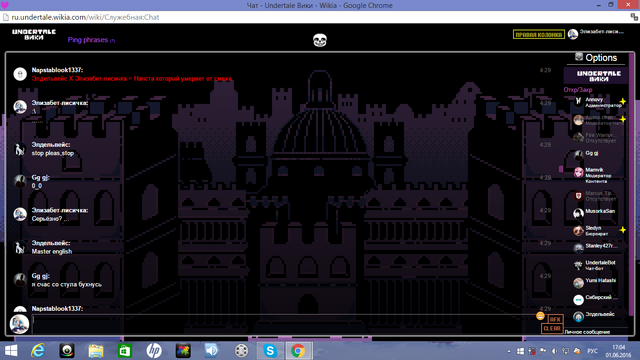Open the HP icon on the taskbar
Viewport: 640px width, 360px height.
[x=154, y=351]
